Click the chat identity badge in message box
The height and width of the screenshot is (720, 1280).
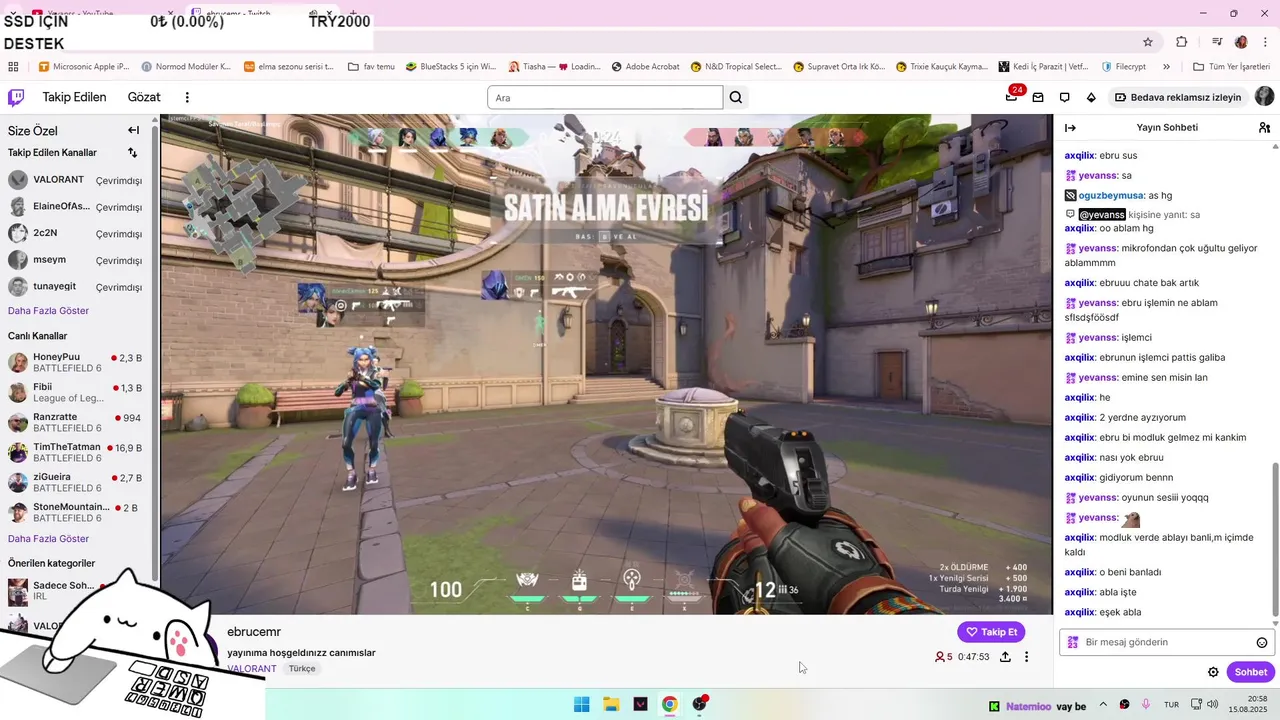click(1073, 643)
